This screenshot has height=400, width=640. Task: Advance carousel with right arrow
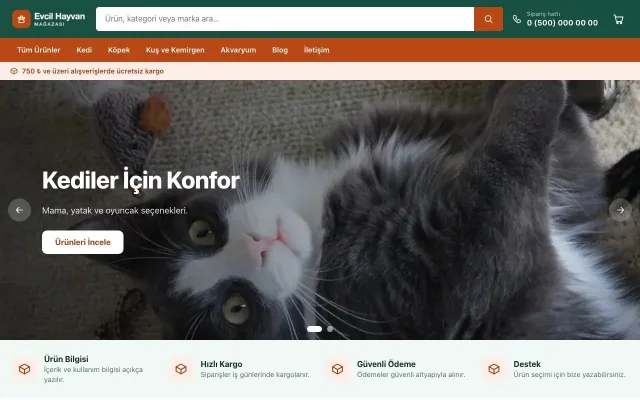620,210
